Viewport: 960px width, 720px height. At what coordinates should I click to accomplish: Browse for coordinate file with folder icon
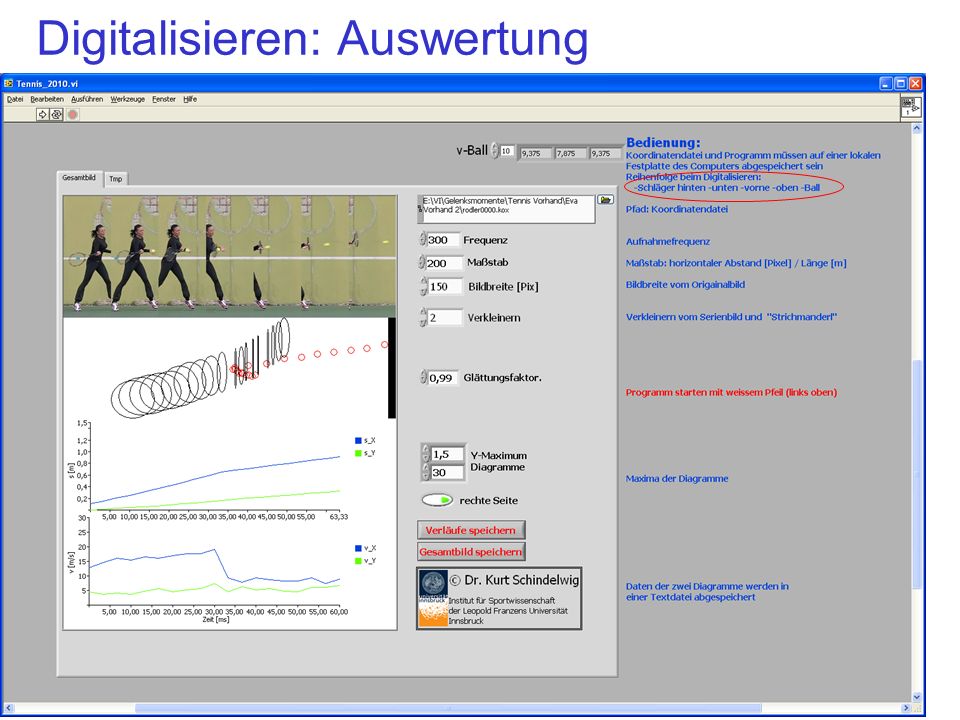(x=606, y=200)
